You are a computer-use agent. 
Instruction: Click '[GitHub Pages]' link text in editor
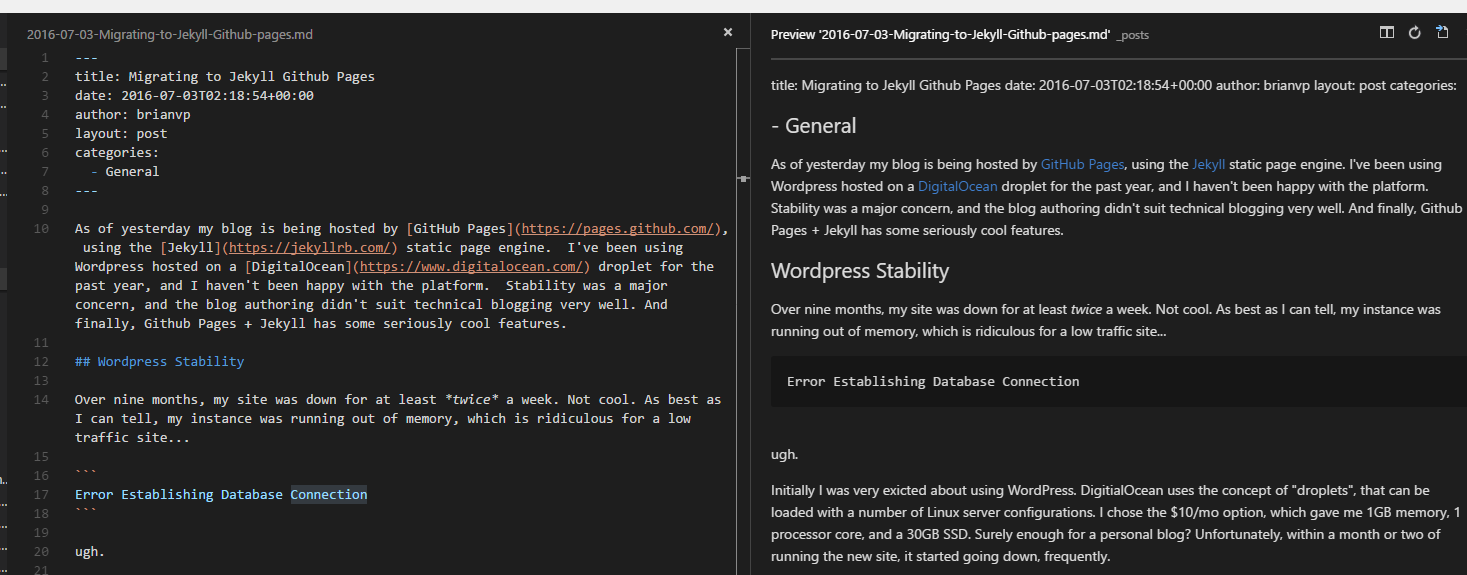click(x=460, y=228)
